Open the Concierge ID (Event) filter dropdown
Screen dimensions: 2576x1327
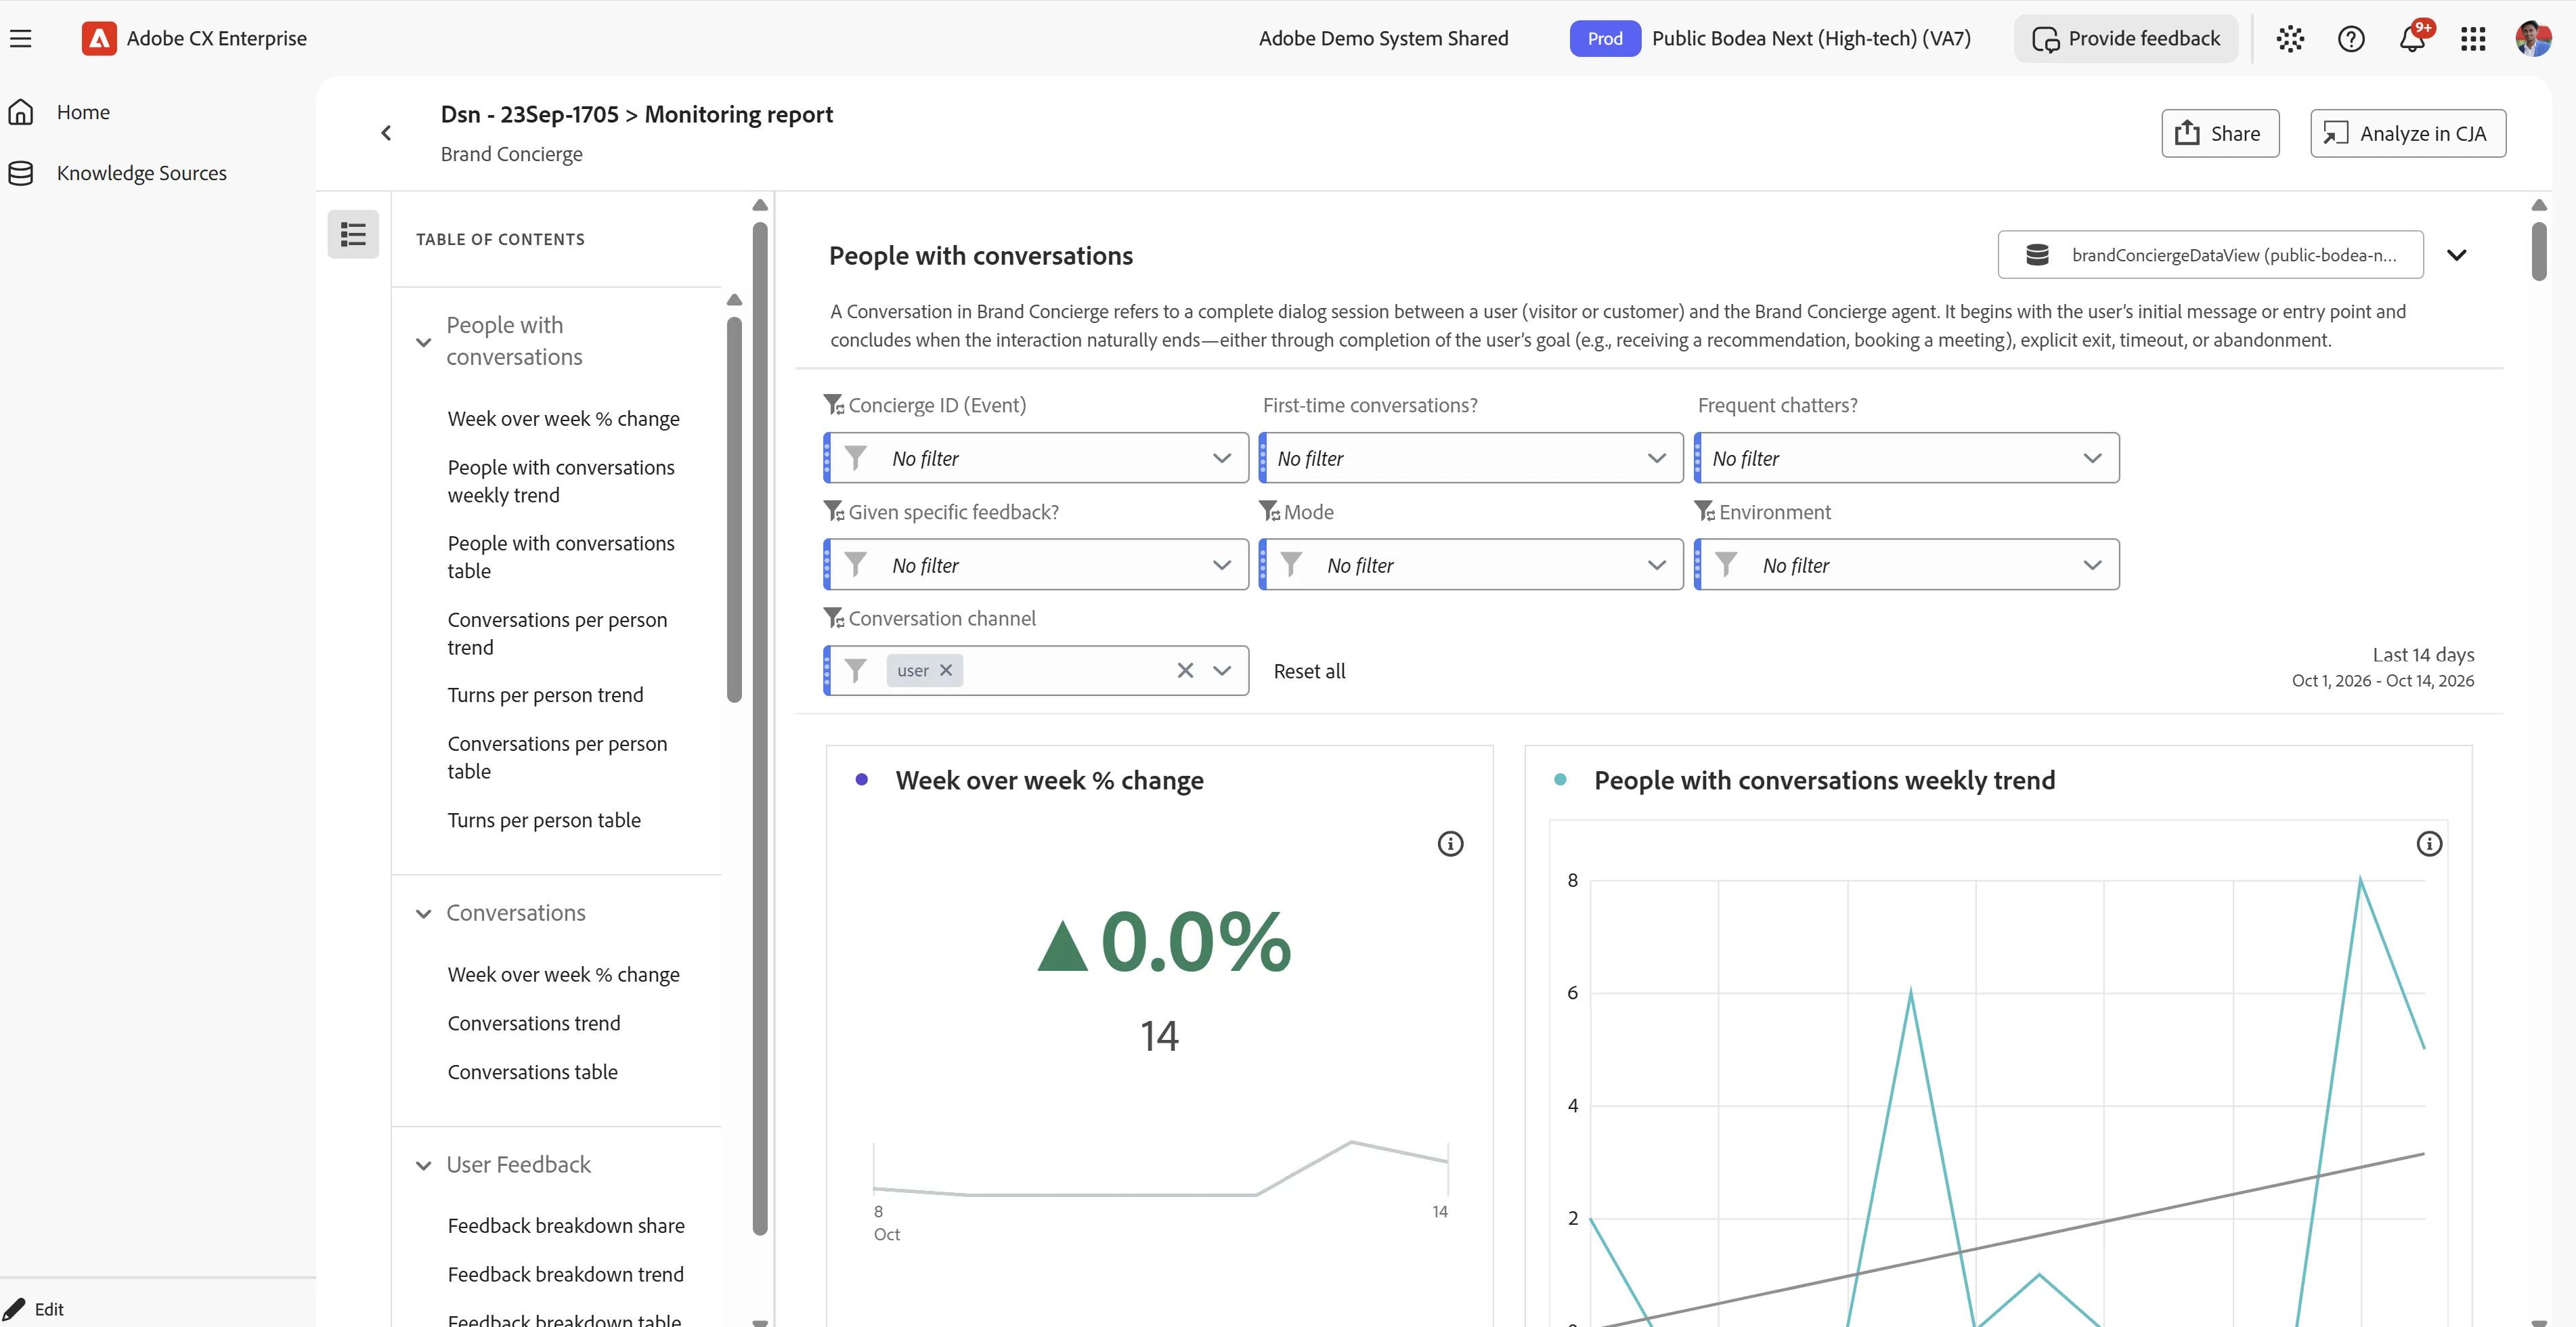click(1036, 458)
